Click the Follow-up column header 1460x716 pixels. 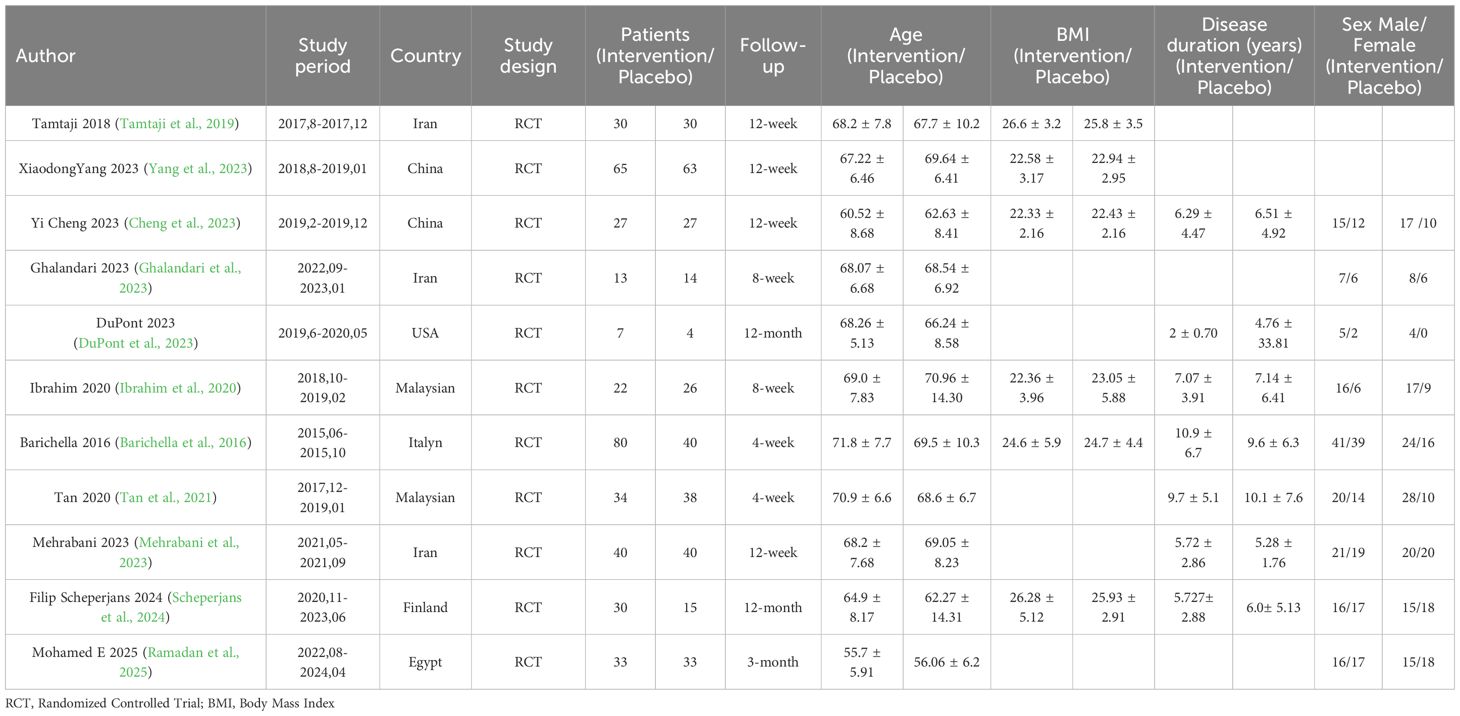pos(772,56)
